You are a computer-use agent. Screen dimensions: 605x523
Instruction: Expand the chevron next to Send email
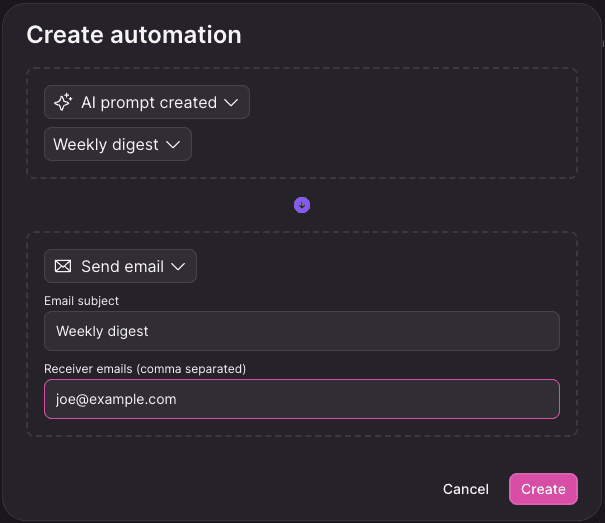point(178,267)
